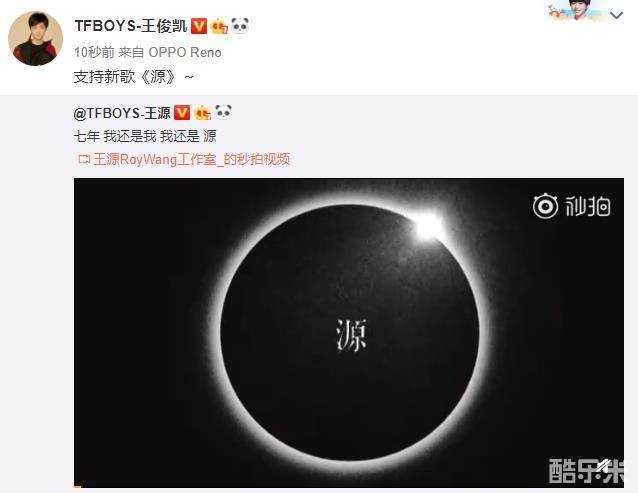Click the panda badge beside 王源
Screen dimensions: 638x493
tap(223, 112)
